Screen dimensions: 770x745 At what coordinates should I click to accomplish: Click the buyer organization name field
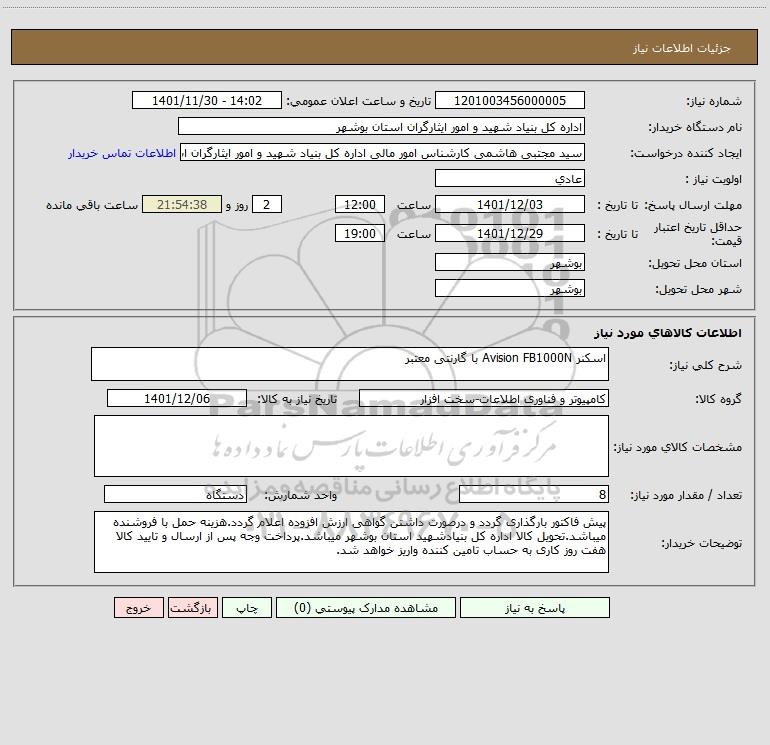click(381, 126)
